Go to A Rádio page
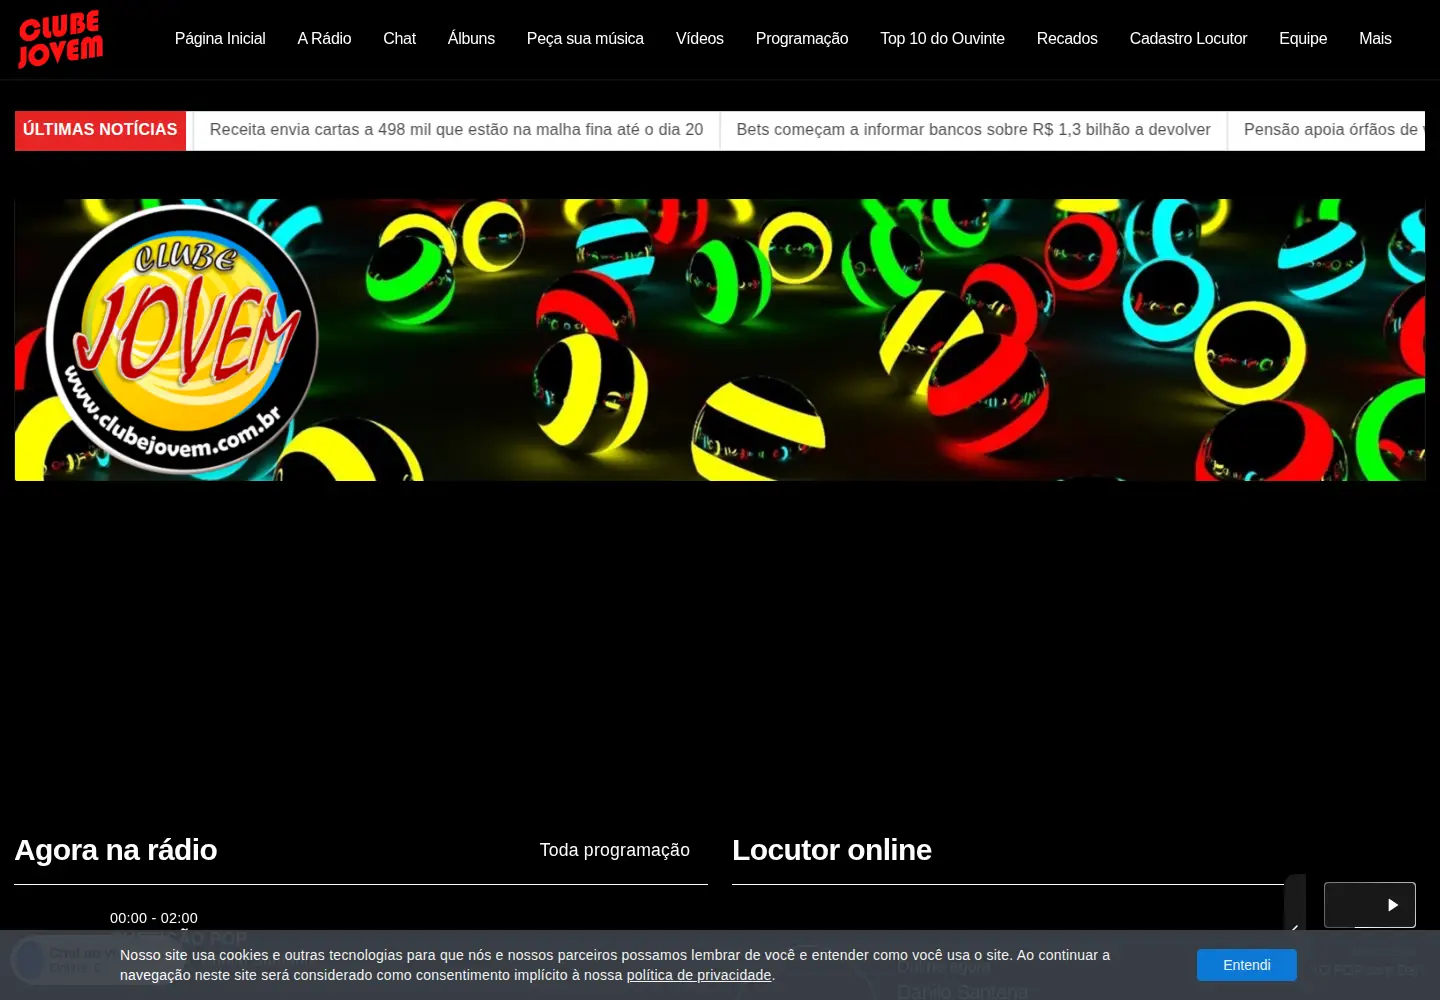 [324, 39]
